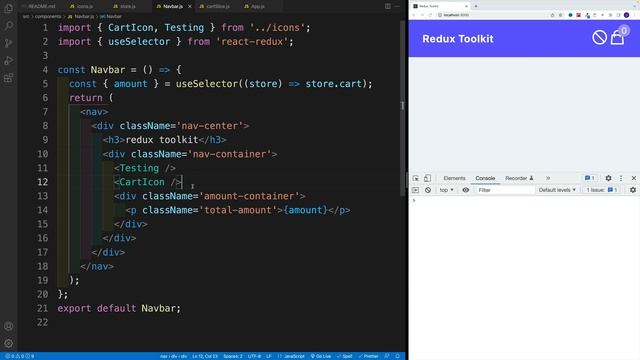Open VS Code notifications bell
This screenshot has height=360, width=640.
coord(398,356)
